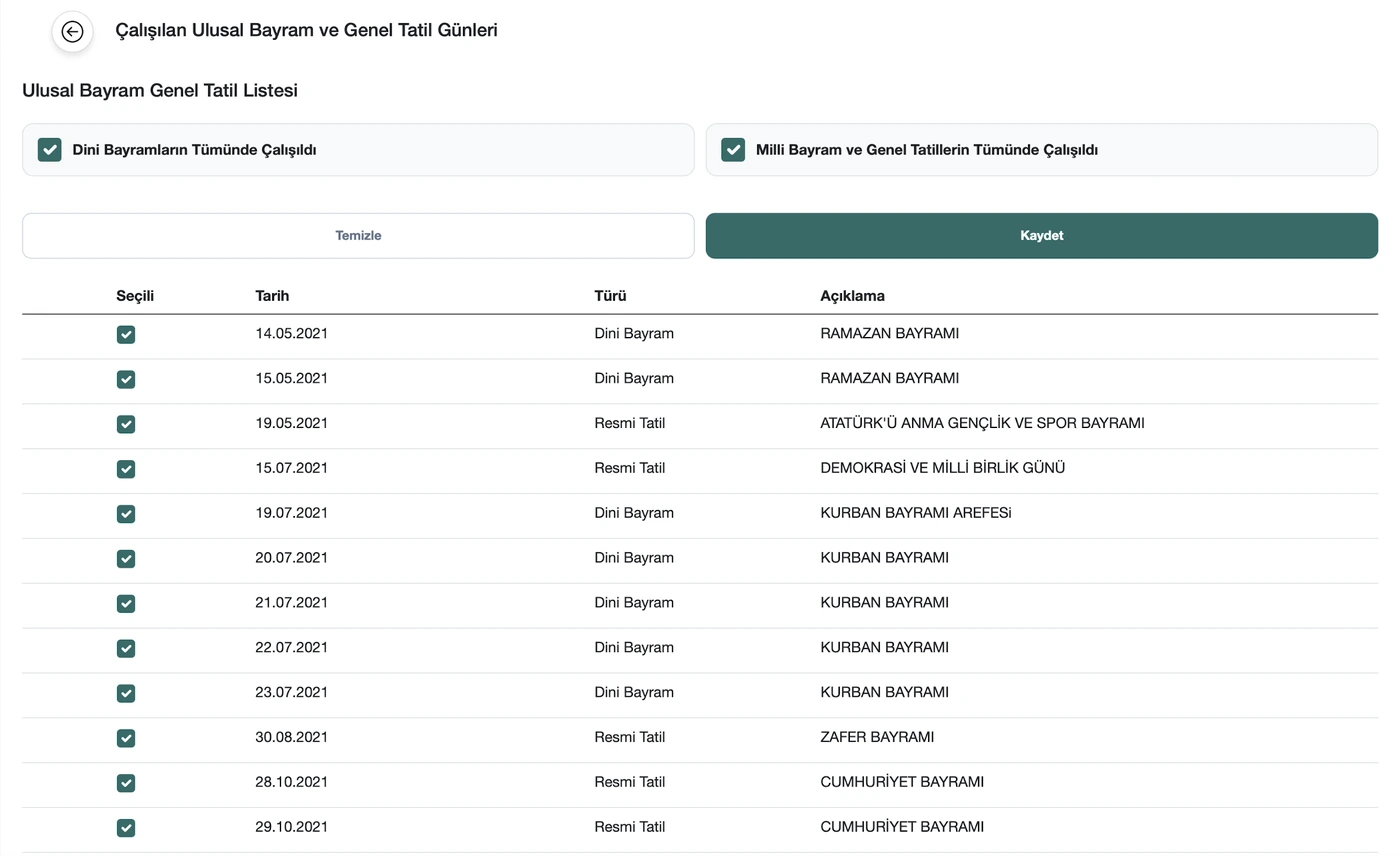Click RAMAZAN BAYRAMI in the 15.05.2021 row
This screenshot has width=1400, height=856.
(x=890, y=378)
